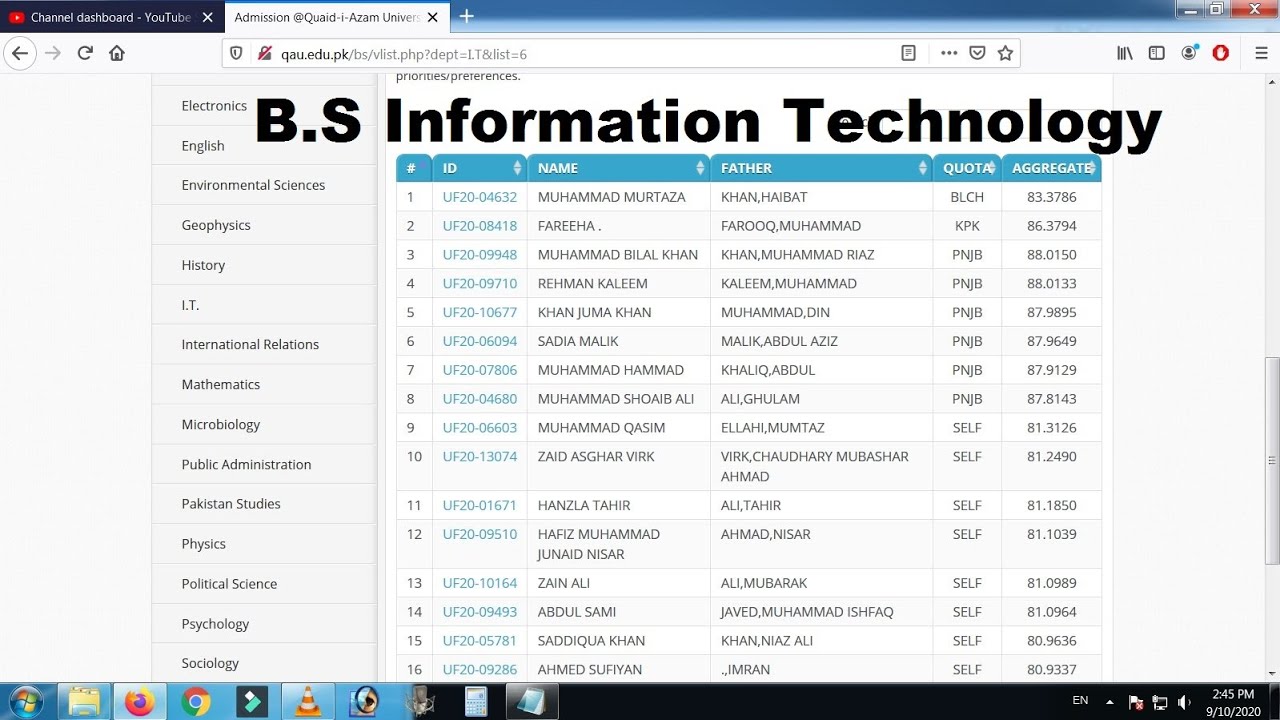Open volume control in system tray
1280x720 pixels.
[1184, 702]
